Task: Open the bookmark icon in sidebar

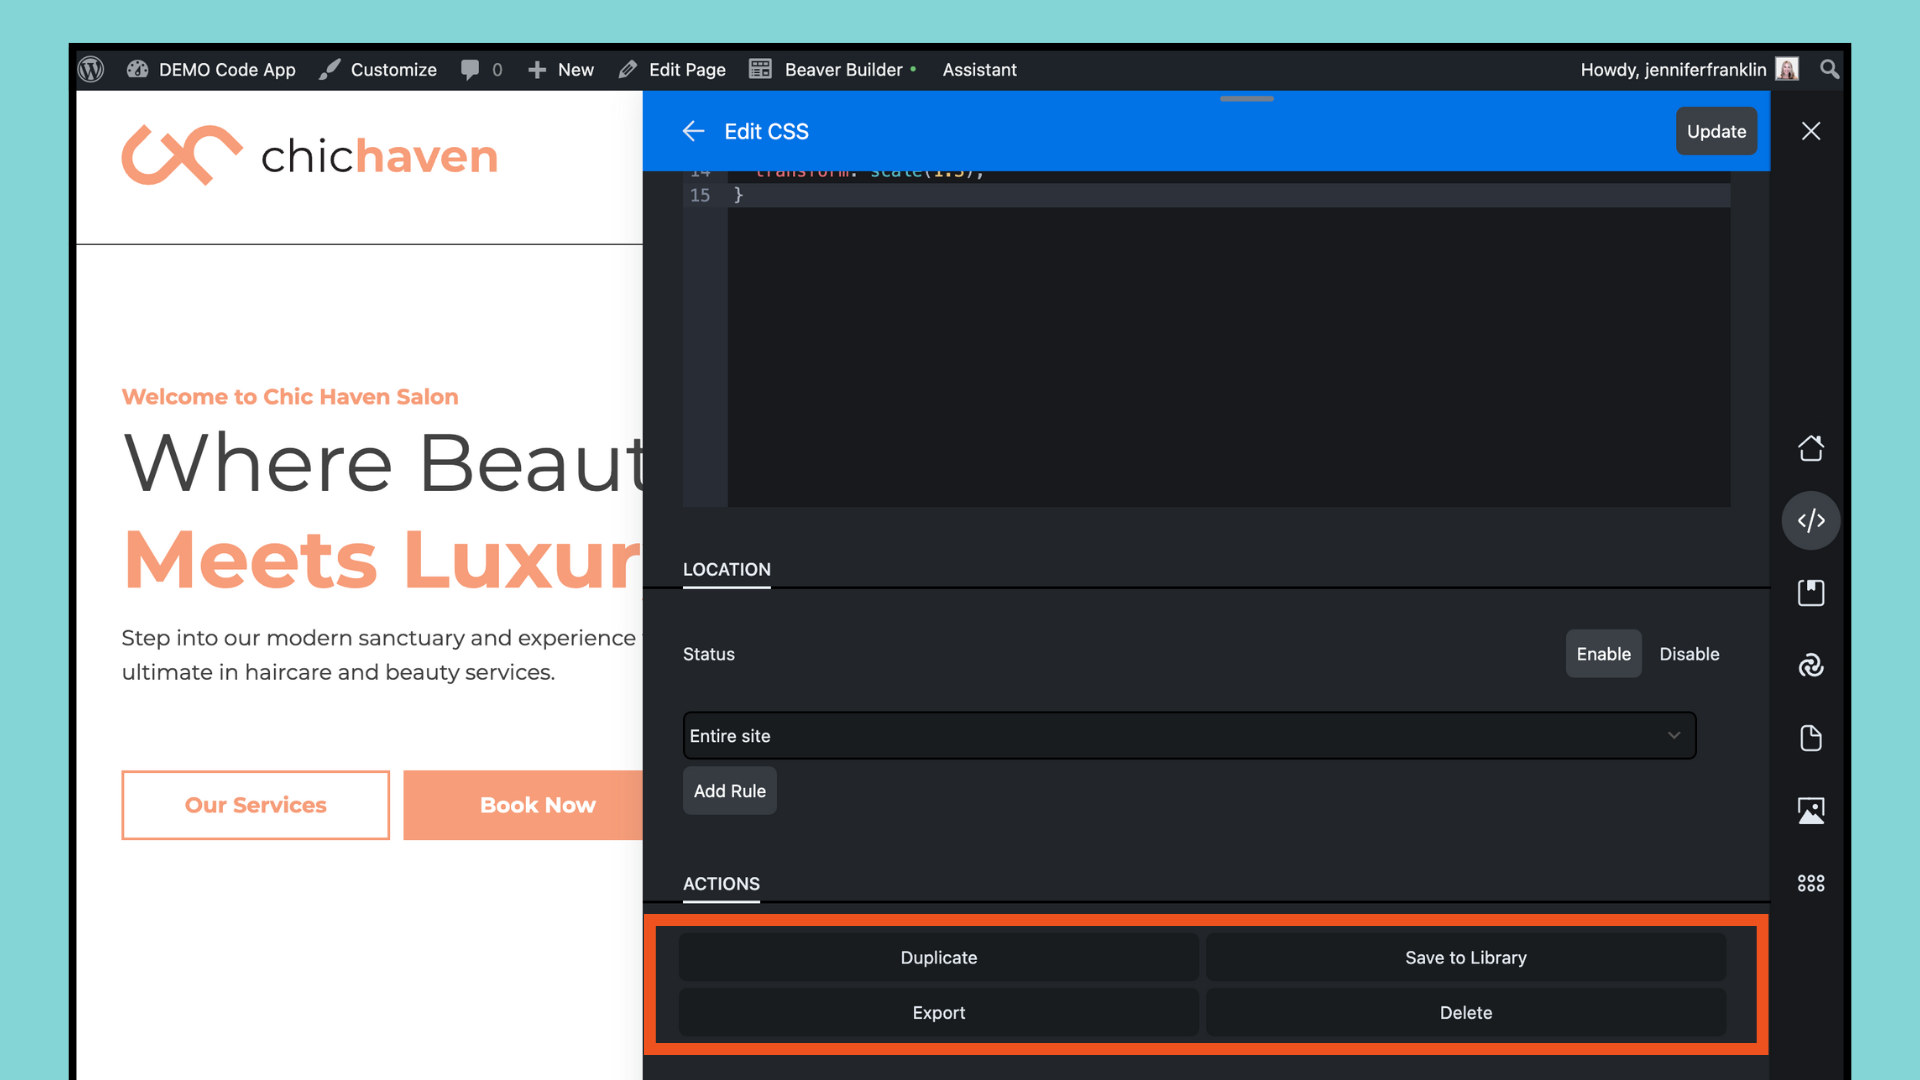Action: [1810, 593]
